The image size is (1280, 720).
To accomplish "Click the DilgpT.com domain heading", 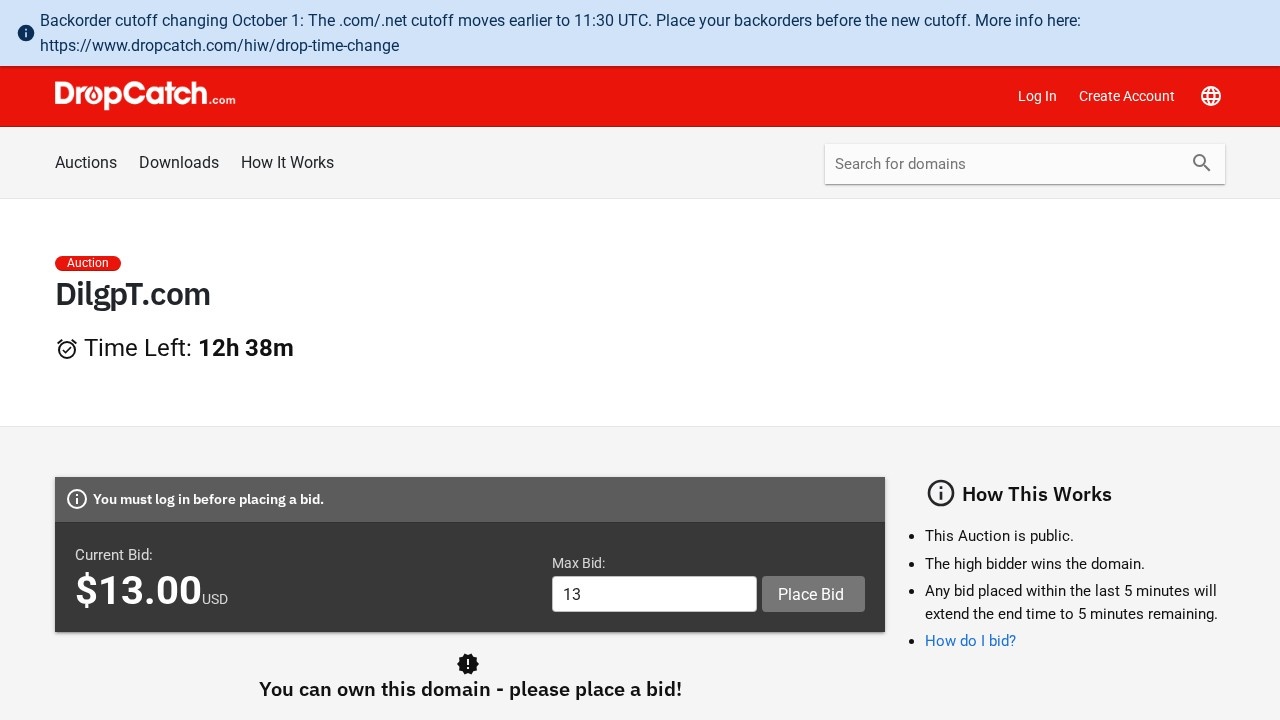I will tap(133, 295).
